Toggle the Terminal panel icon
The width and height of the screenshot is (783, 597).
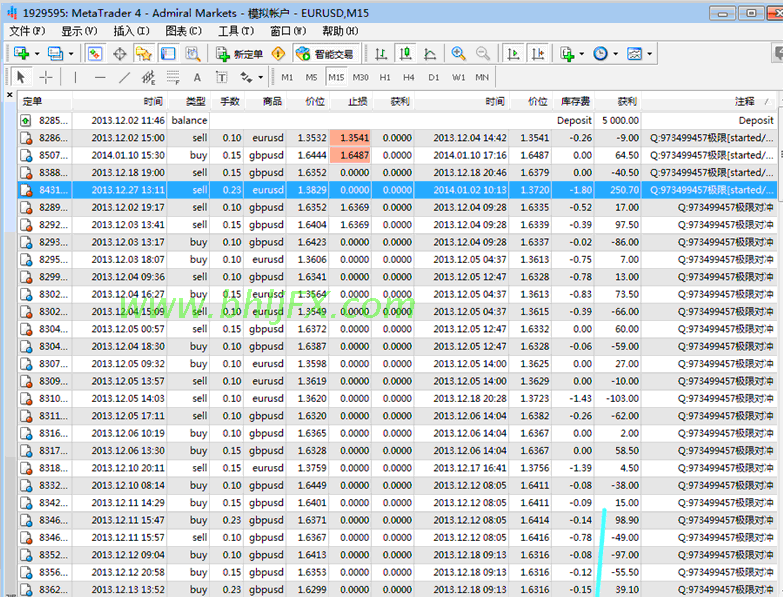coord(168,53)
